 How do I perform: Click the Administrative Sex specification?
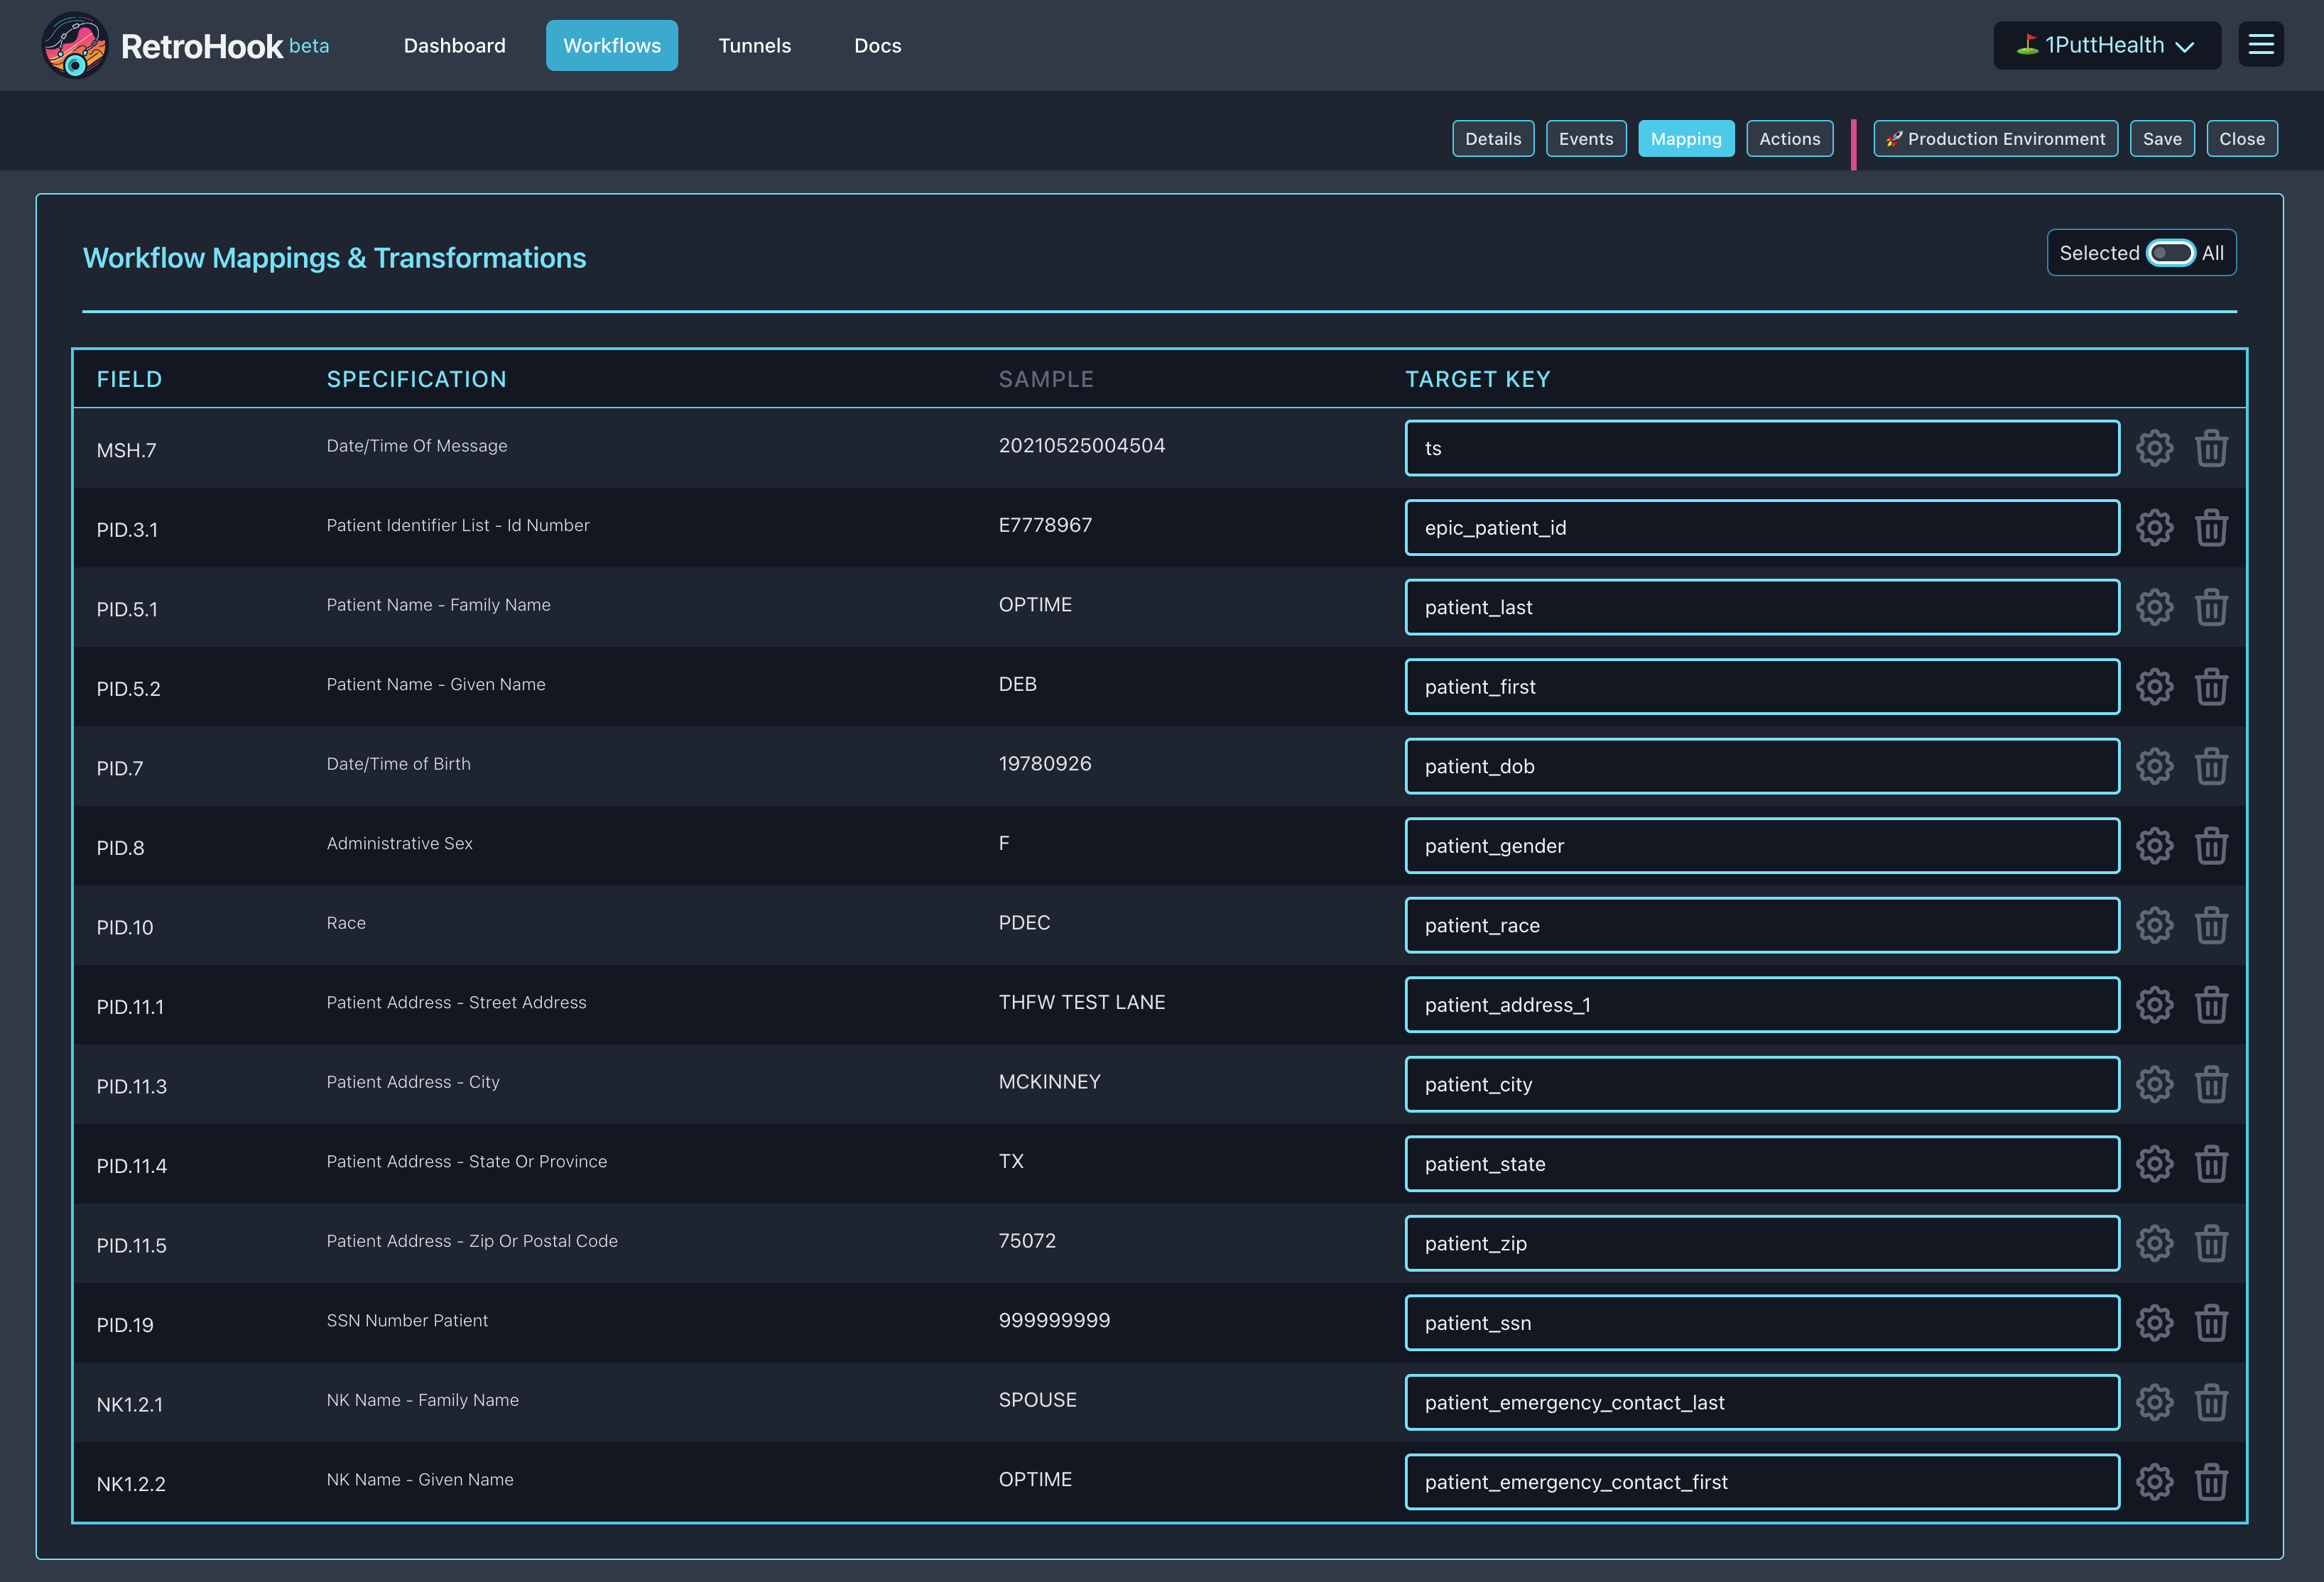pos(399,843)
